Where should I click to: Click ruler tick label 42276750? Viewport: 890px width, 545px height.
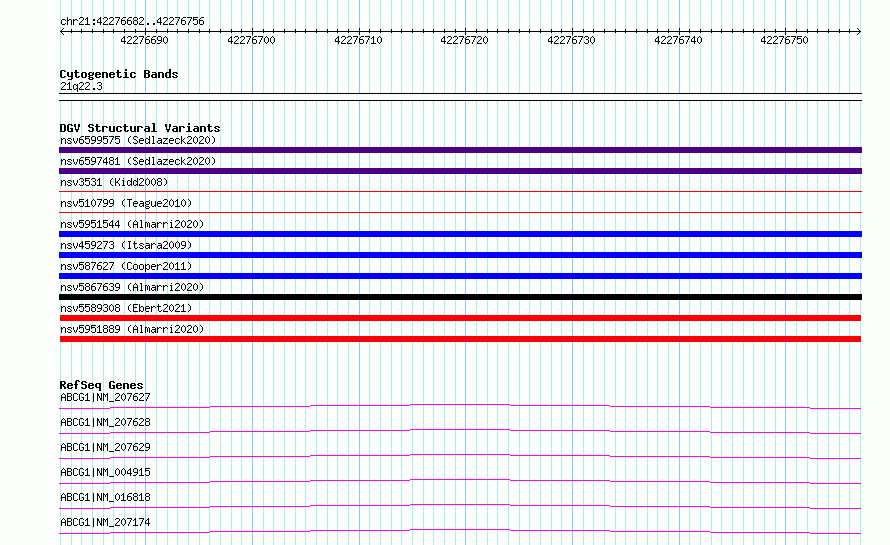point(784,40)
